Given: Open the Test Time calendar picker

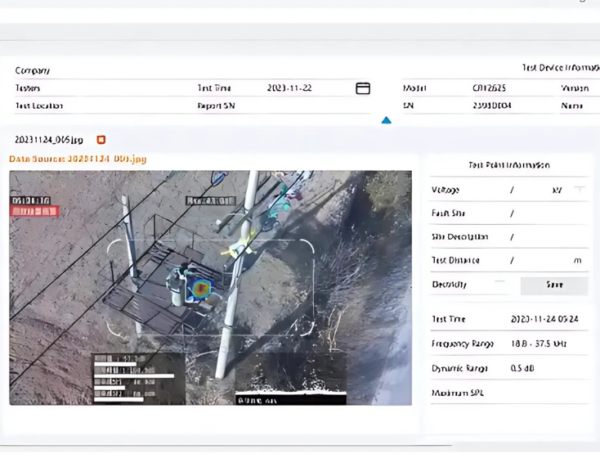Looking at the screenshot, I should (x=363, y=88).
